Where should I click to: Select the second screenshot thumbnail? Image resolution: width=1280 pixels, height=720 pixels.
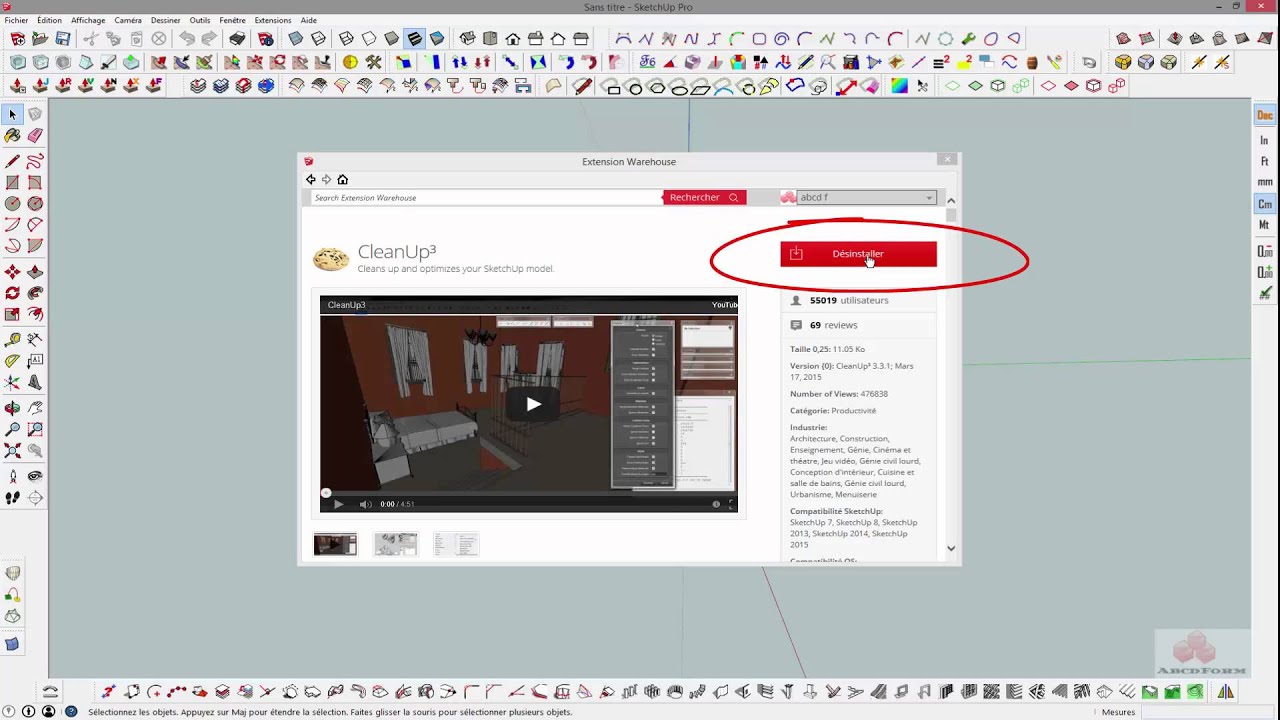pos(395,544)
